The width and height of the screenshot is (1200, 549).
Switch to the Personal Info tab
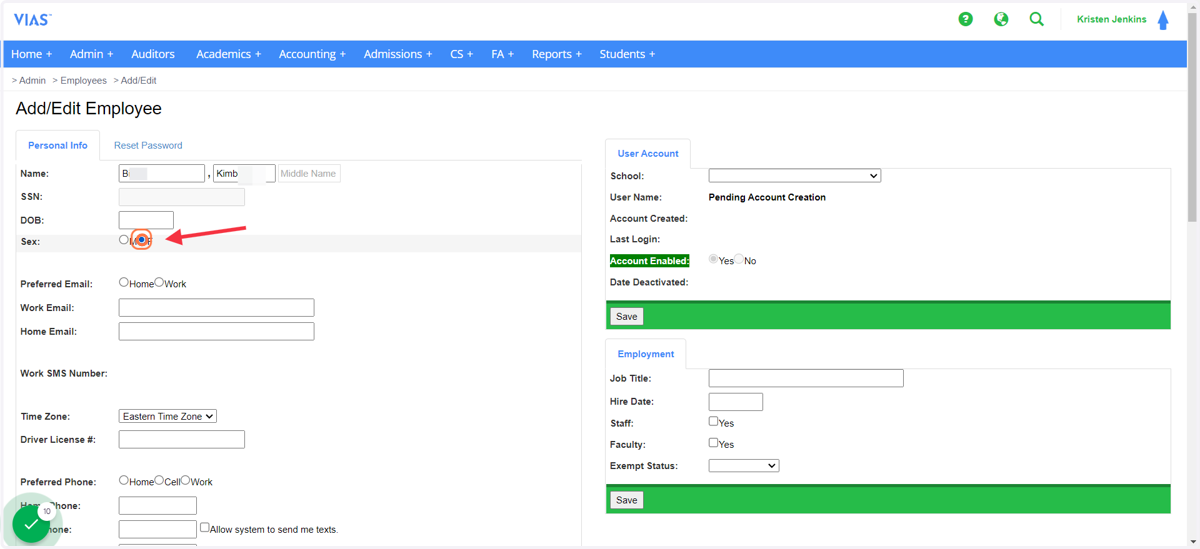(x=58, y=145)
